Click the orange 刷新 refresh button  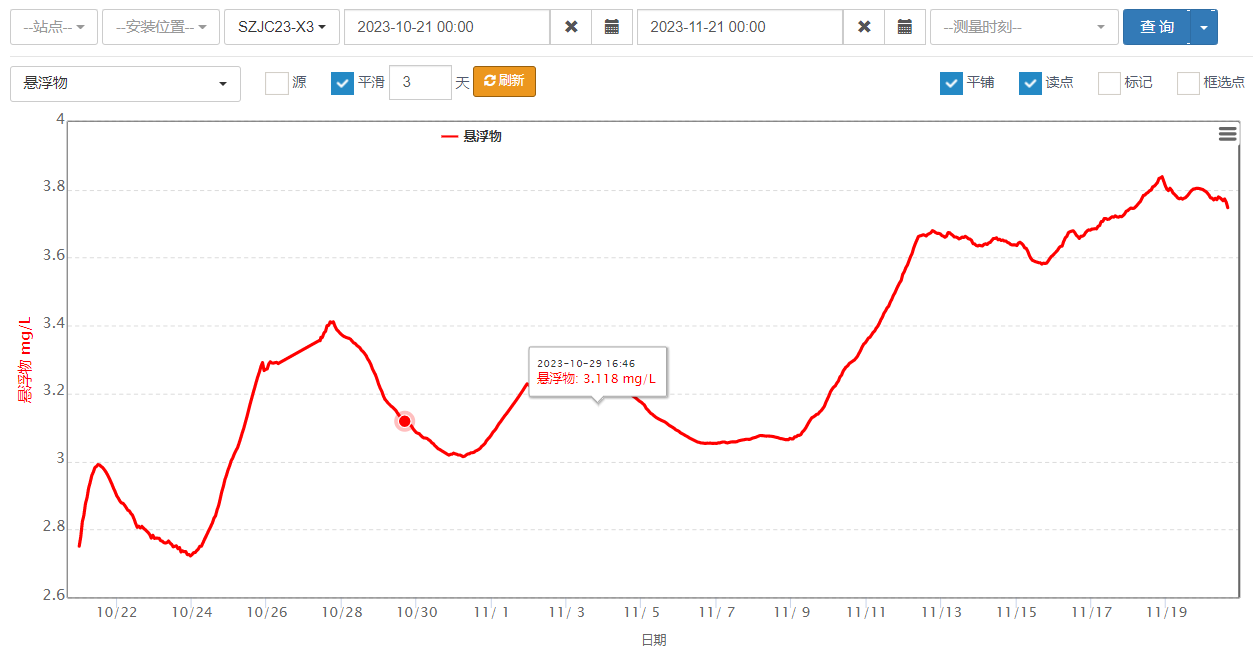pos(504,82)
